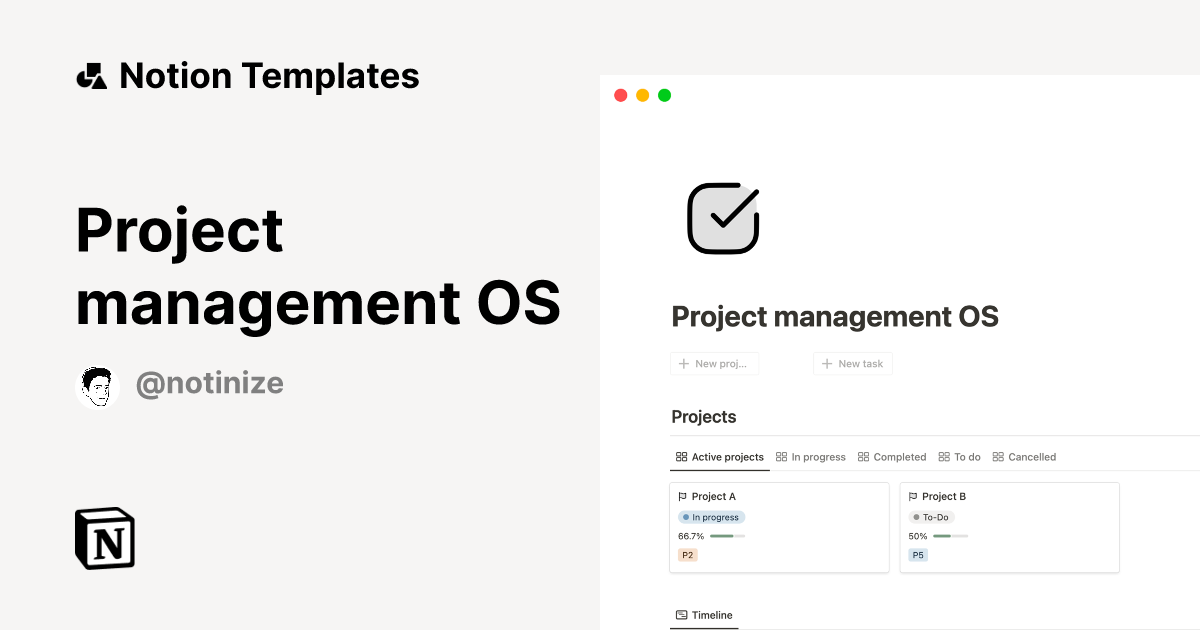Click the Notion logo in the bottom left
Image resolution: width=1200 pixels, height=630 pixels.
point(104,538)
